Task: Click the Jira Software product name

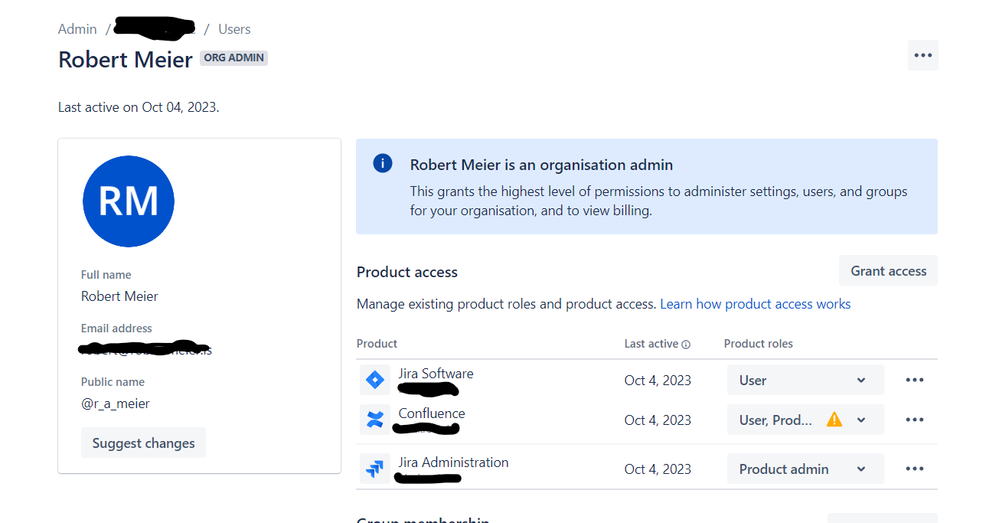Action: tap(436, 374)
